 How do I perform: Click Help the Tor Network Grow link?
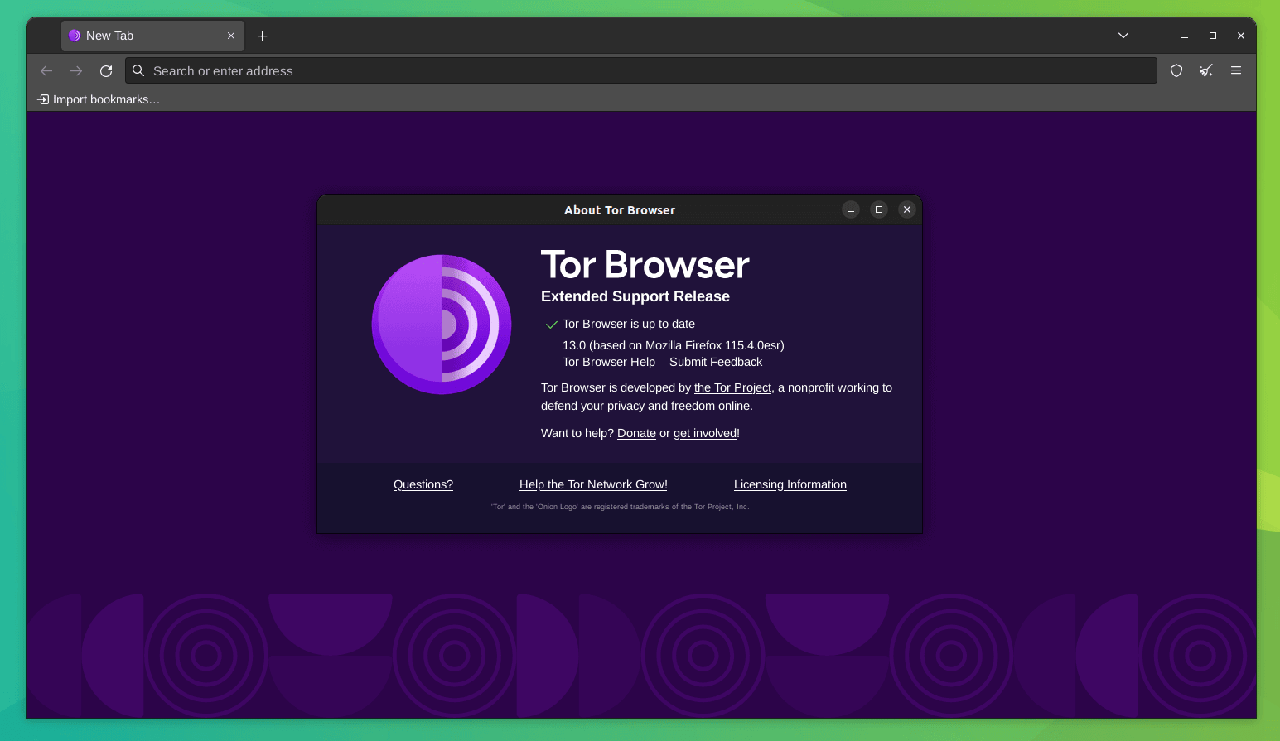[x=593, y=485]
